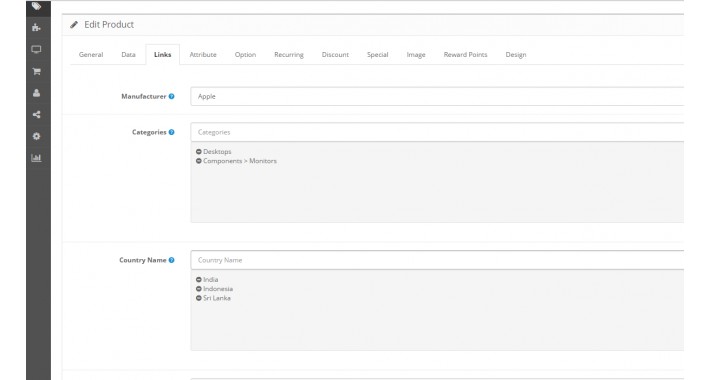Remove the Components > Monitors category
This screenshot has height=380, width=710.
pos(198,161)
